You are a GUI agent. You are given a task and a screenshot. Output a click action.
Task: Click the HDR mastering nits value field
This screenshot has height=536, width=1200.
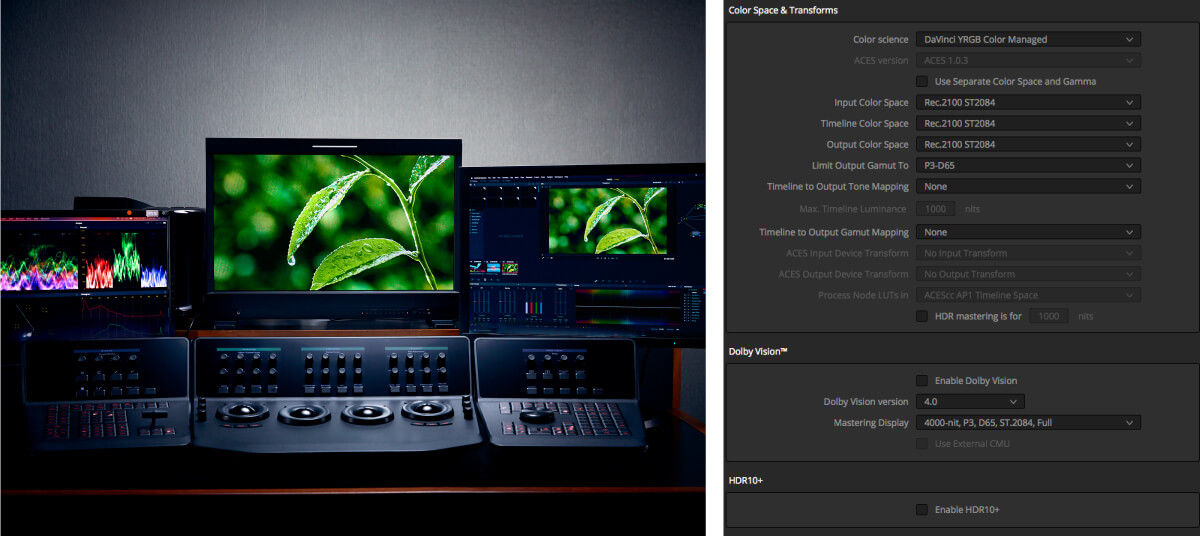[x=1049, y=316]
